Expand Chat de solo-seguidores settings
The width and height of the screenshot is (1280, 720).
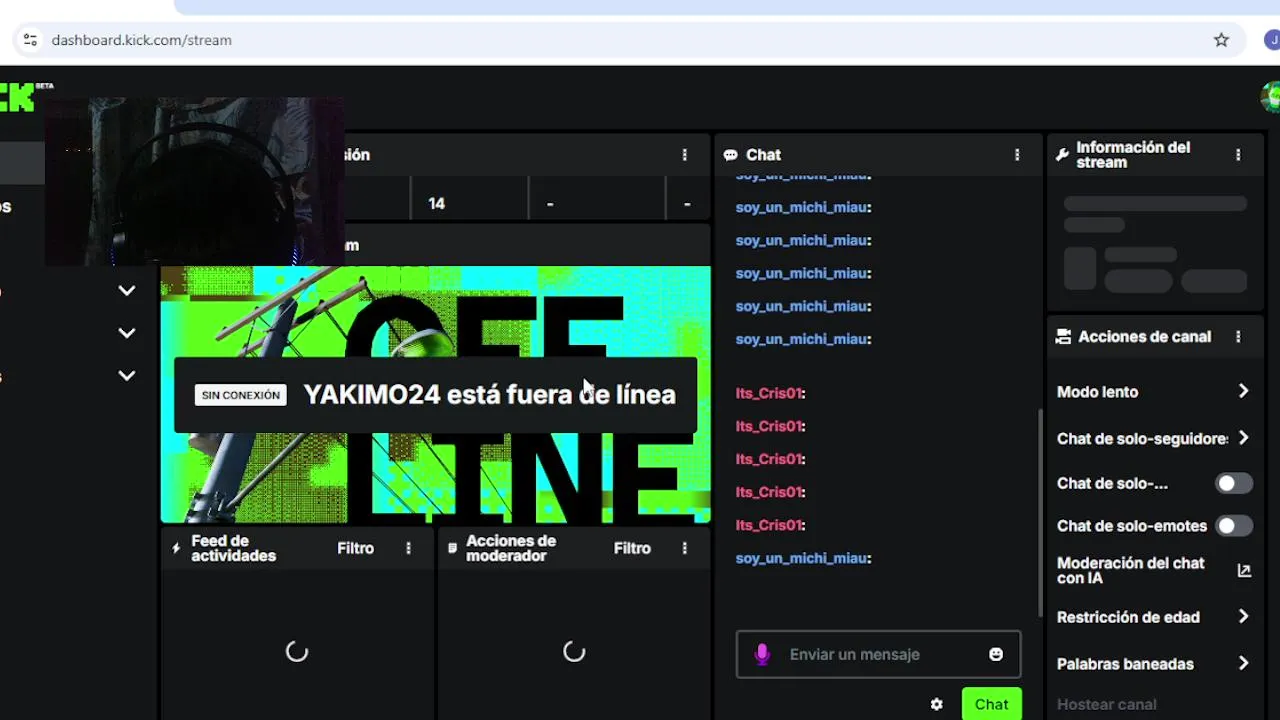(x=1243, y=438)
